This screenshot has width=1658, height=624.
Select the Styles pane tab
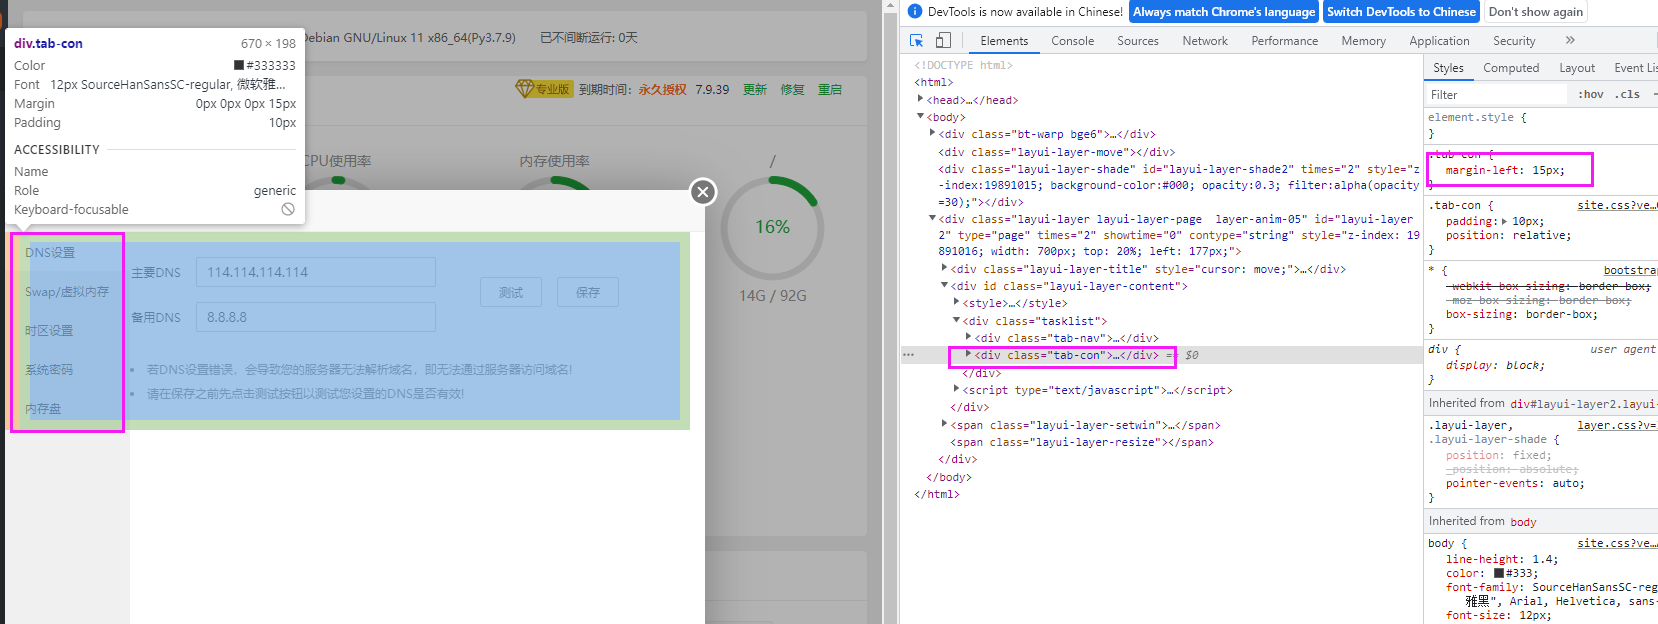(x=1448, y=68)
